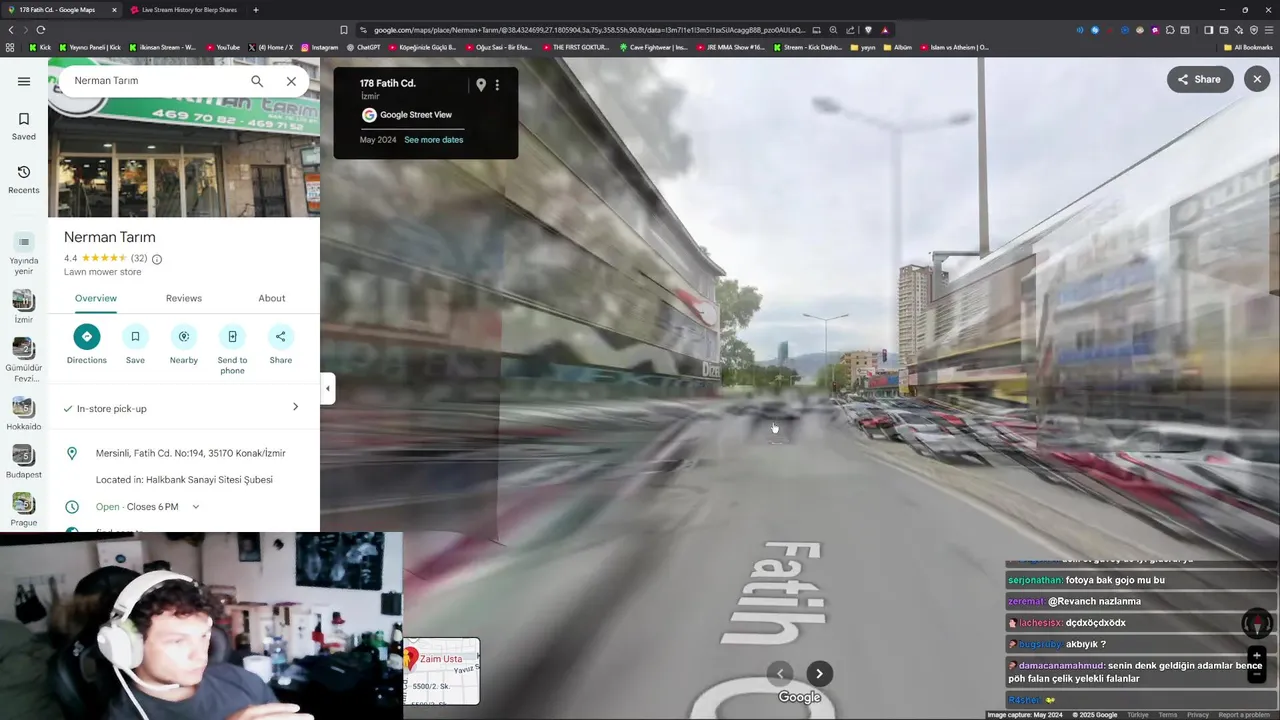
Task: Click the Report a problem link
Action: 1244,715
